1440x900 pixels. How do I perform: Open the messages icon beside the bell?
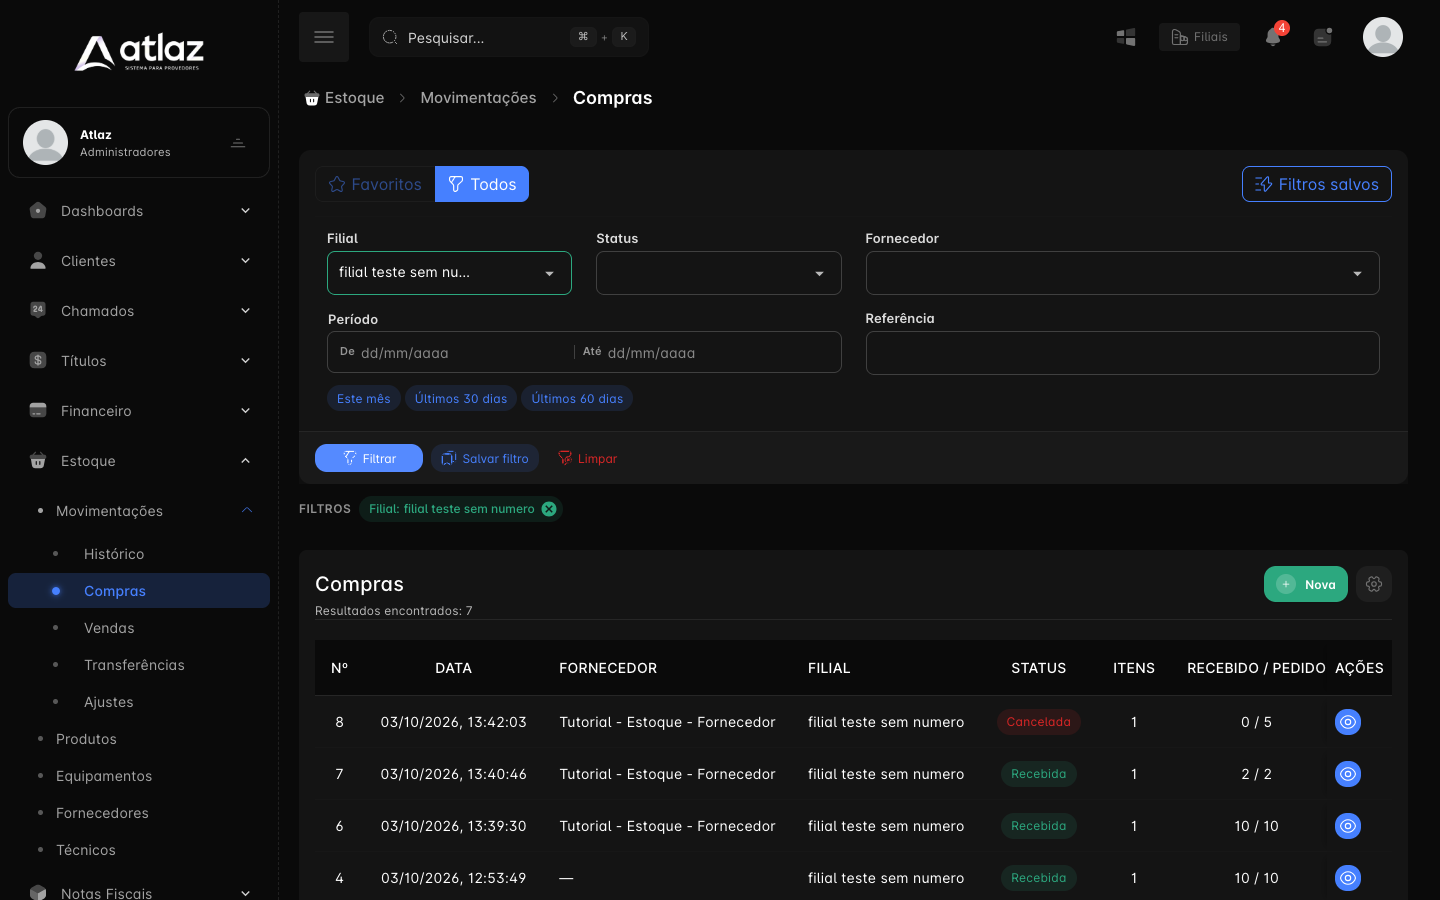point(1323,37)
